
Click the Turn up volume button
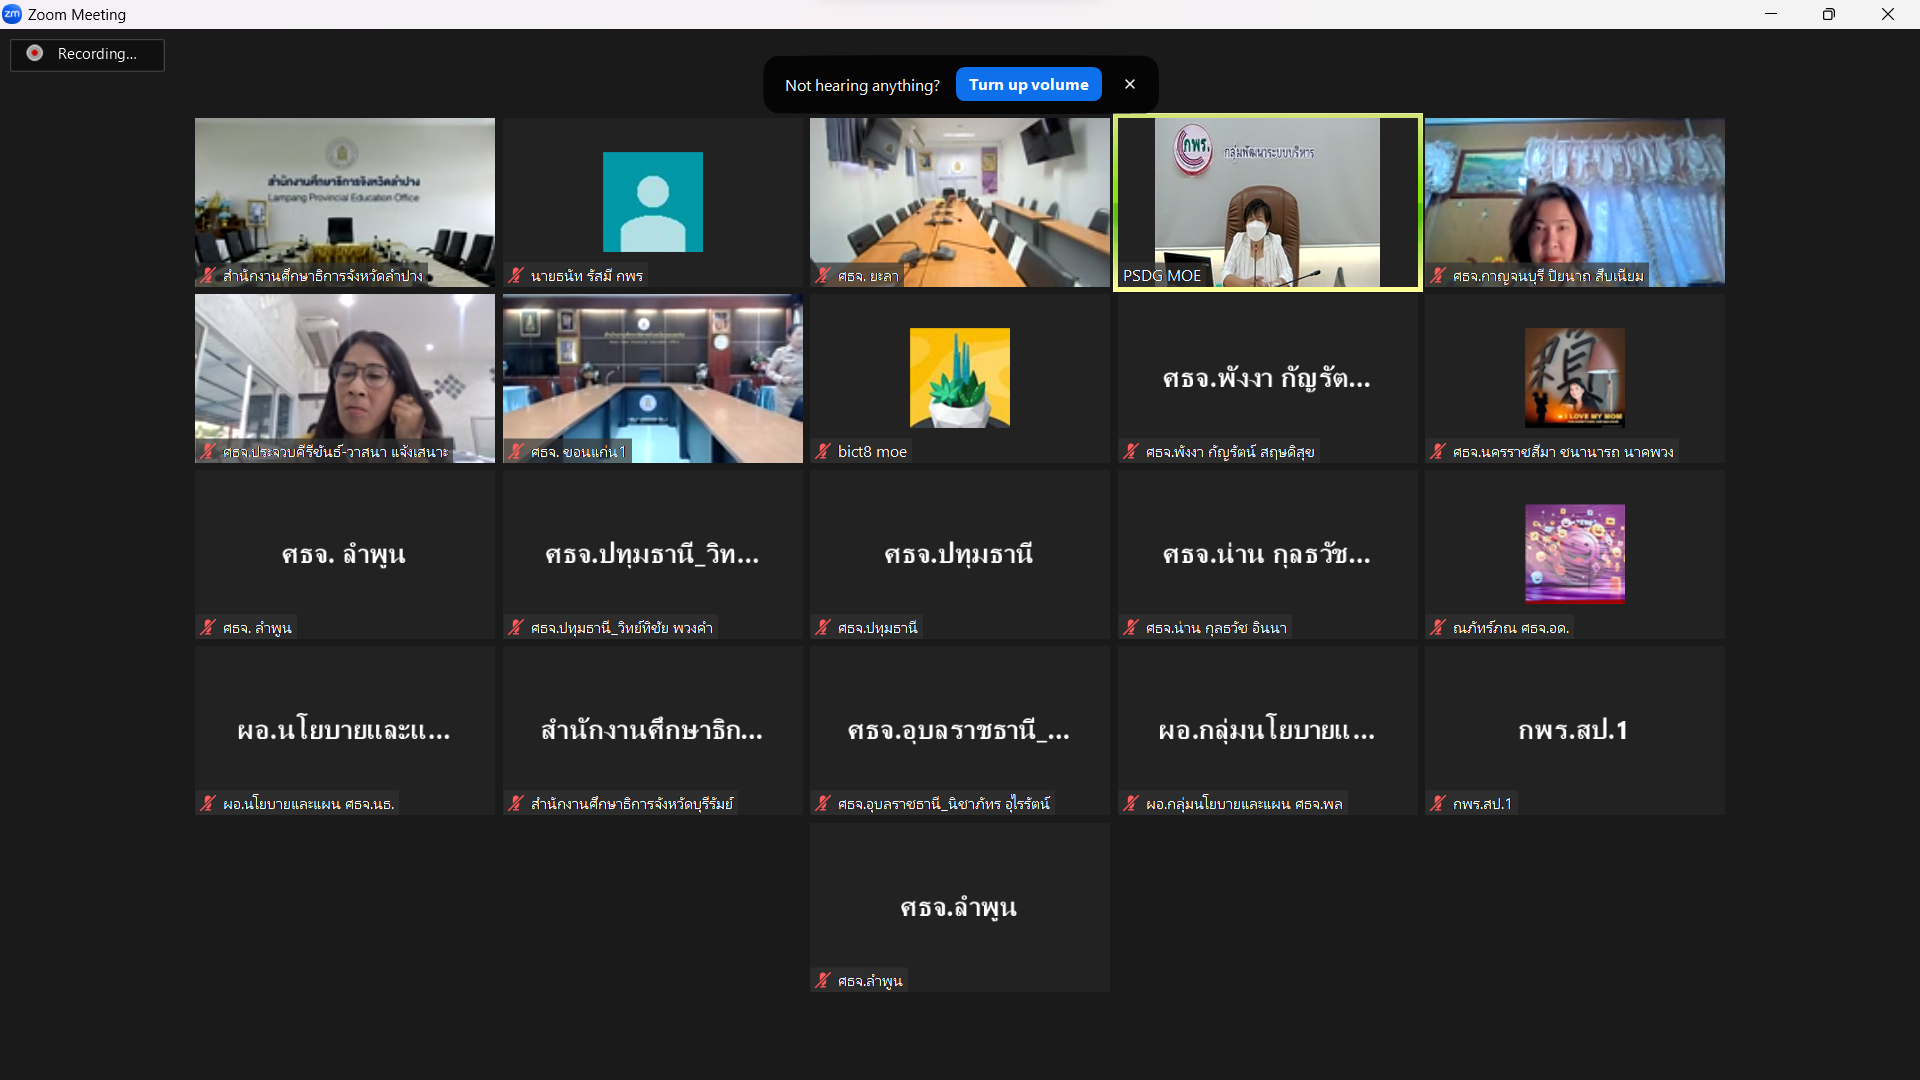[1028, 85]
